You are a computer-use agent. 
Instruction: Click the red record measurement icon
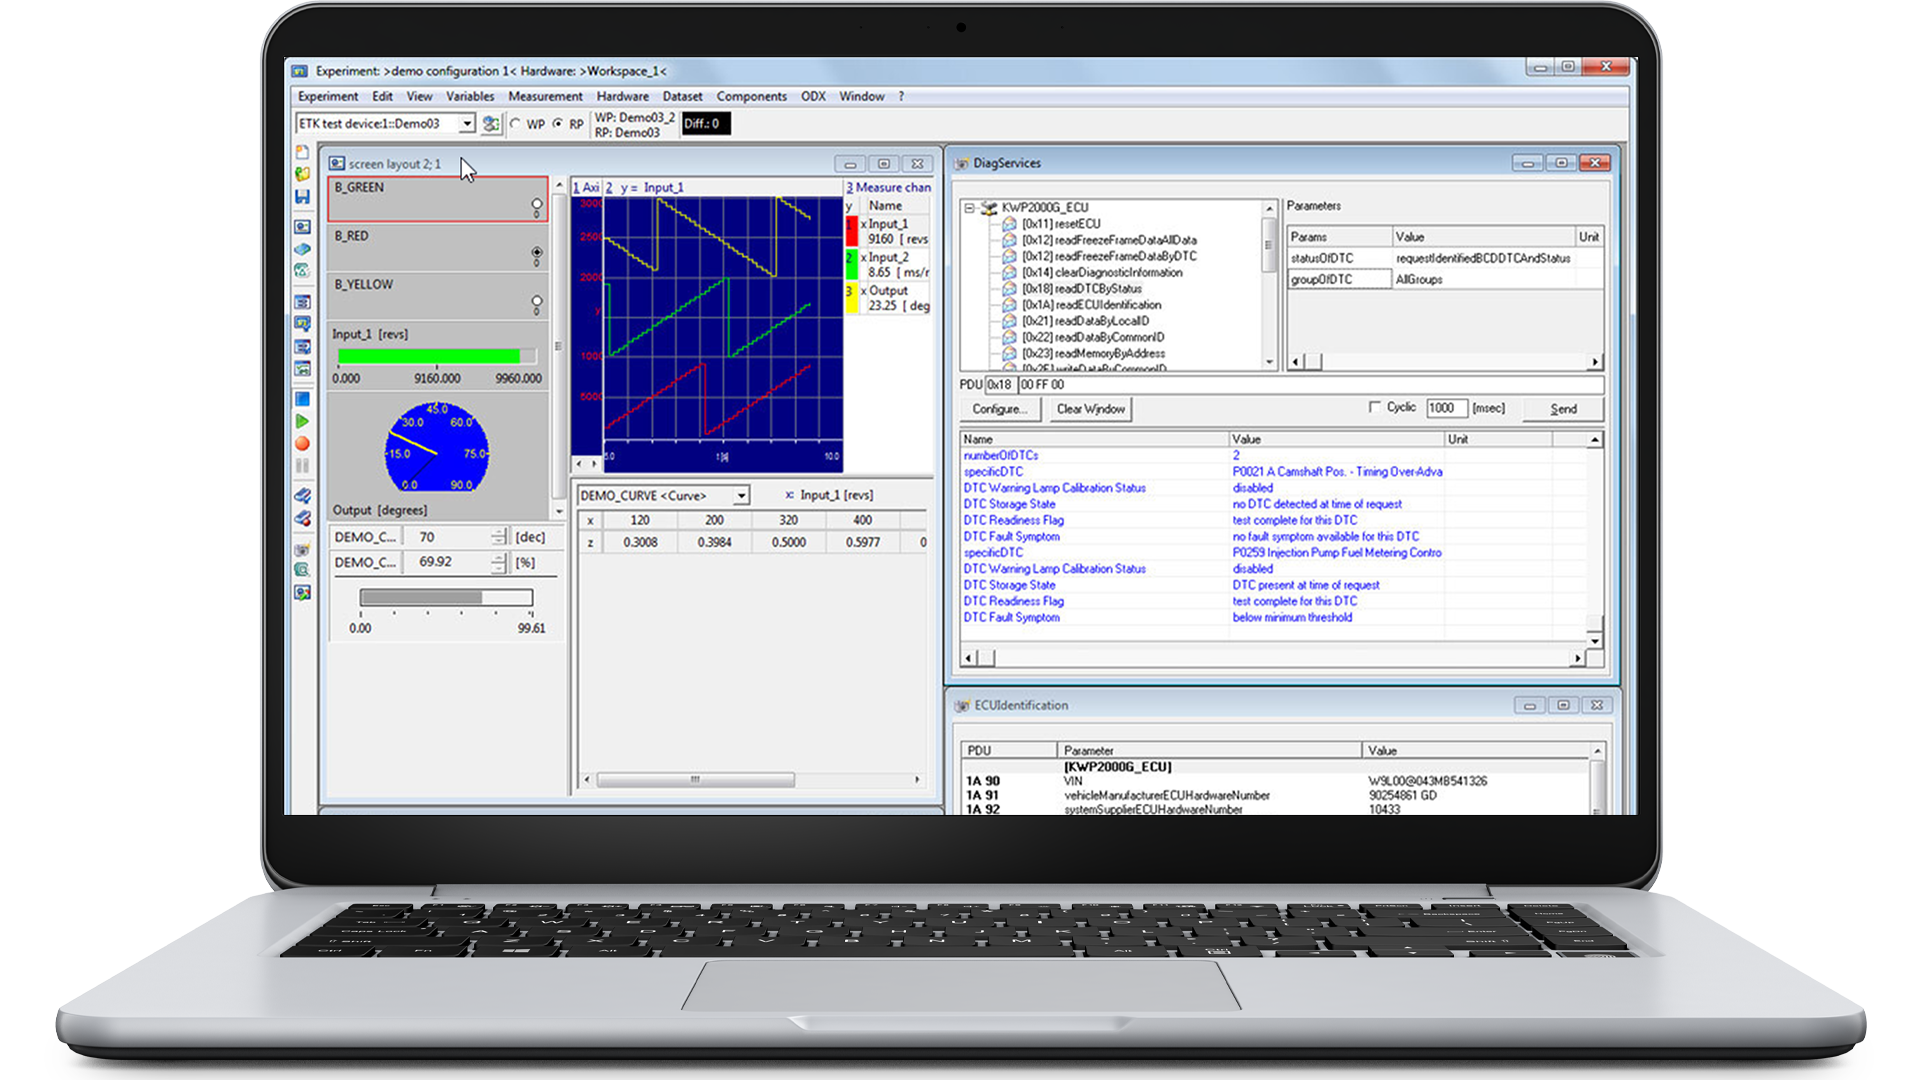coord(302,444)
